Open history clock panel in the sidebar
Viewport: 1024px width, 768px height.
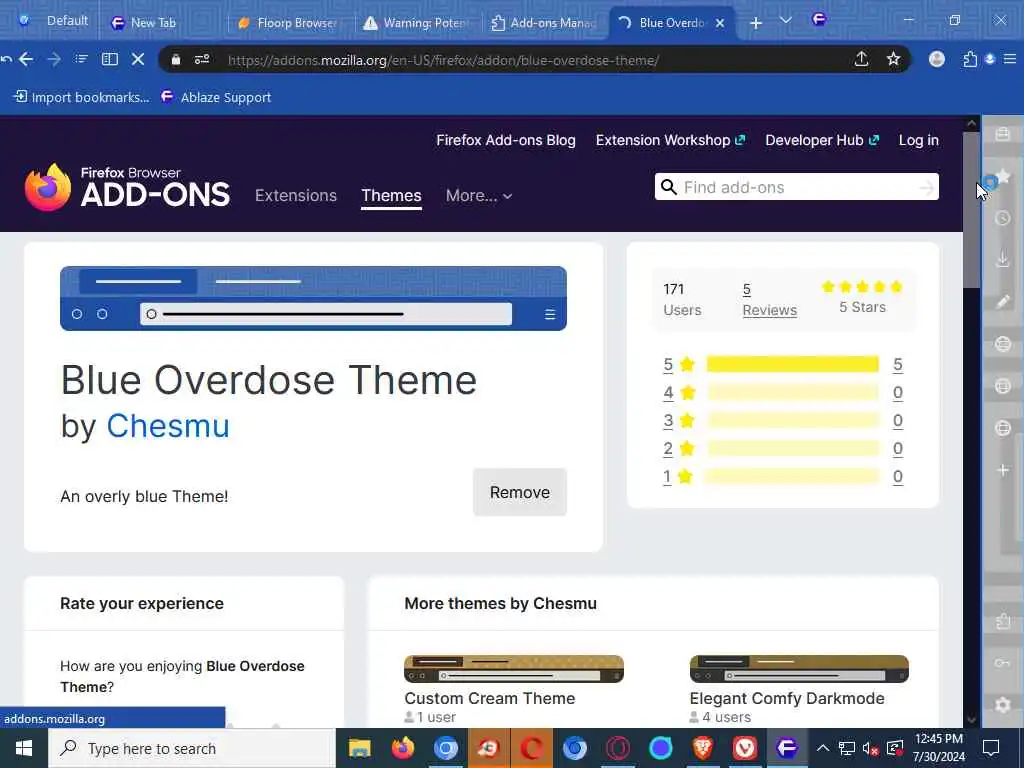[1003, 218]
